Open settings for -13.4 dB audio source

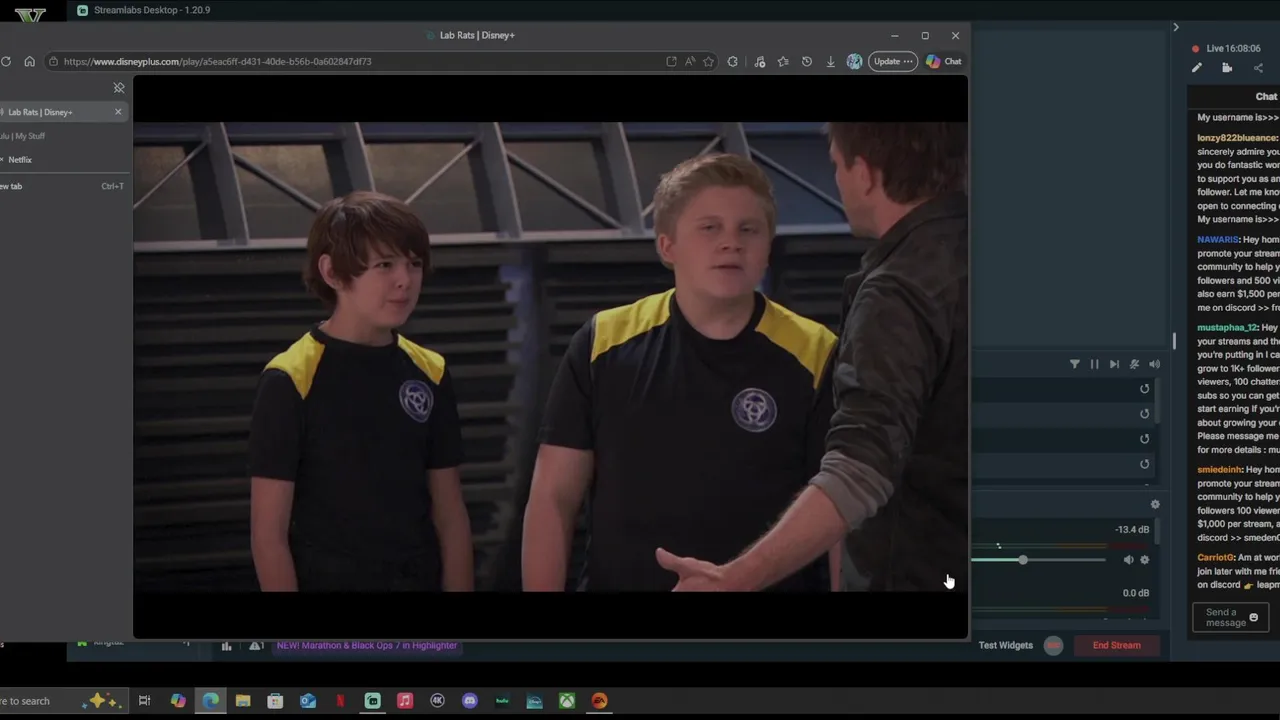[1145, 560]
